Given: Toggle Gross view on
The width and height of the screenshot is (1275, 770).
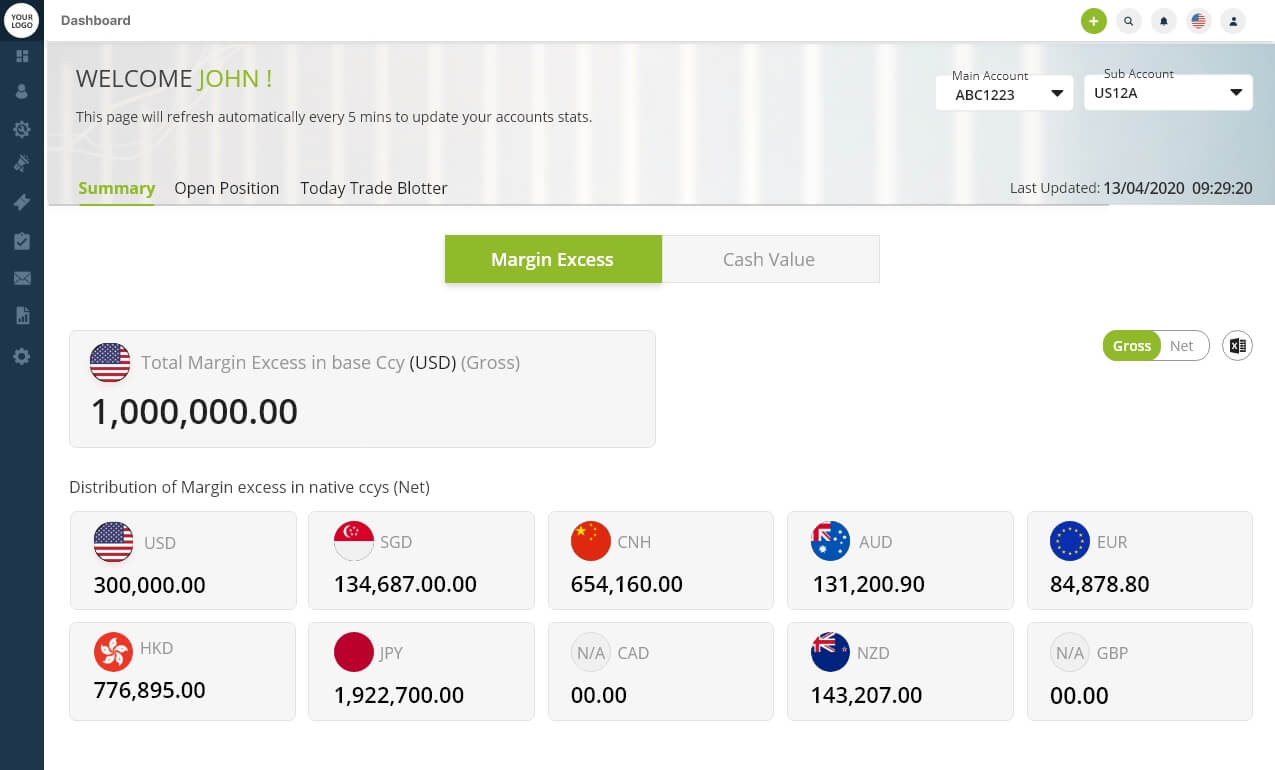Looking at the screenshot, I should pyautogui.click(x=1131, y=345).
